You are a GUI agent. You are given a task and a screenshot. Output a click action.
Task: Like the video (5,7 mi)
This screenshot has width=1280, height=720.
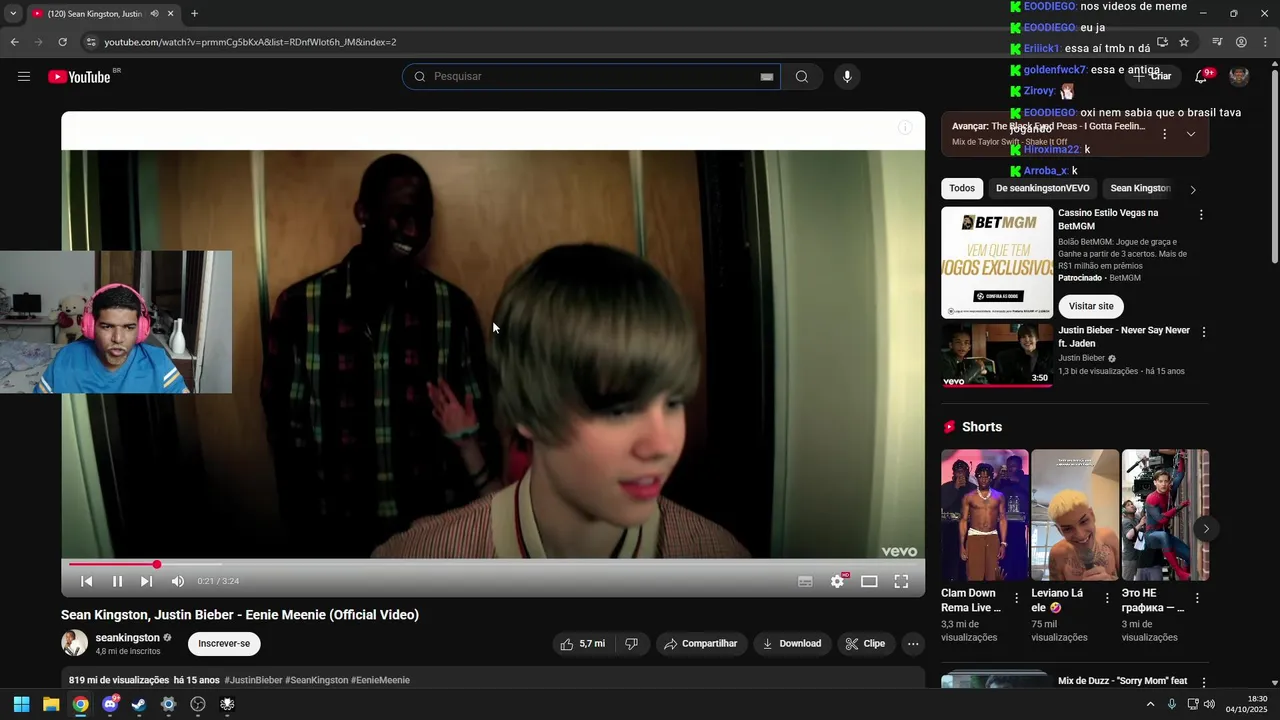click(583, 644)
